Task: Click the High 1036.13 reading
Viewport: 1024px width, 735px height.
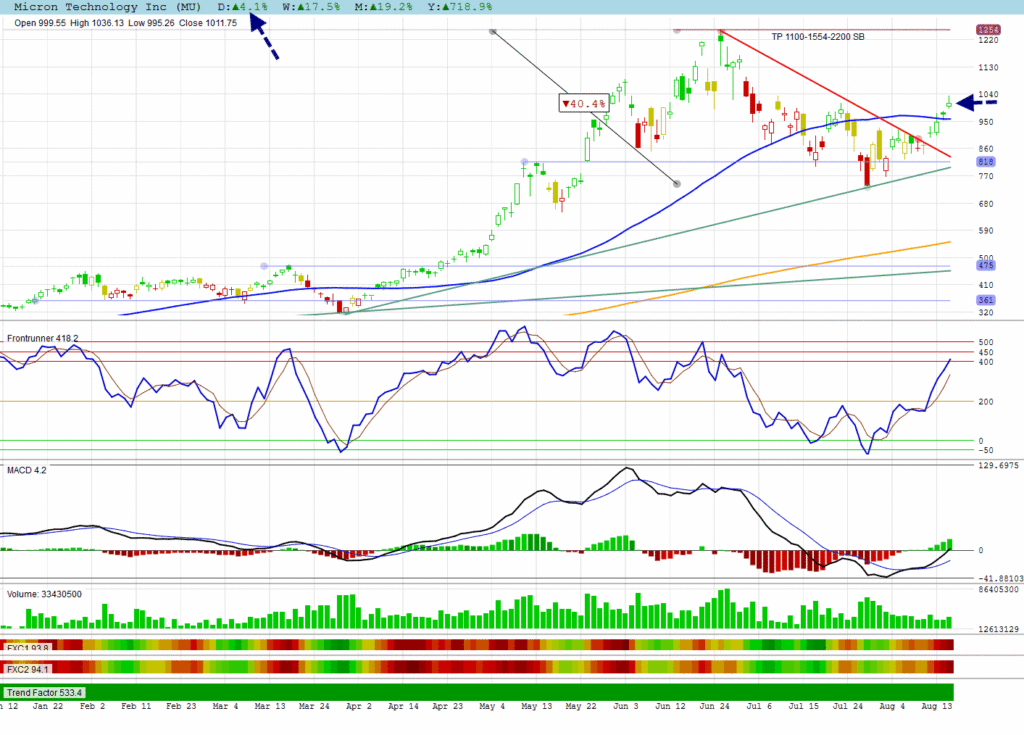Action: coord(97,23)
